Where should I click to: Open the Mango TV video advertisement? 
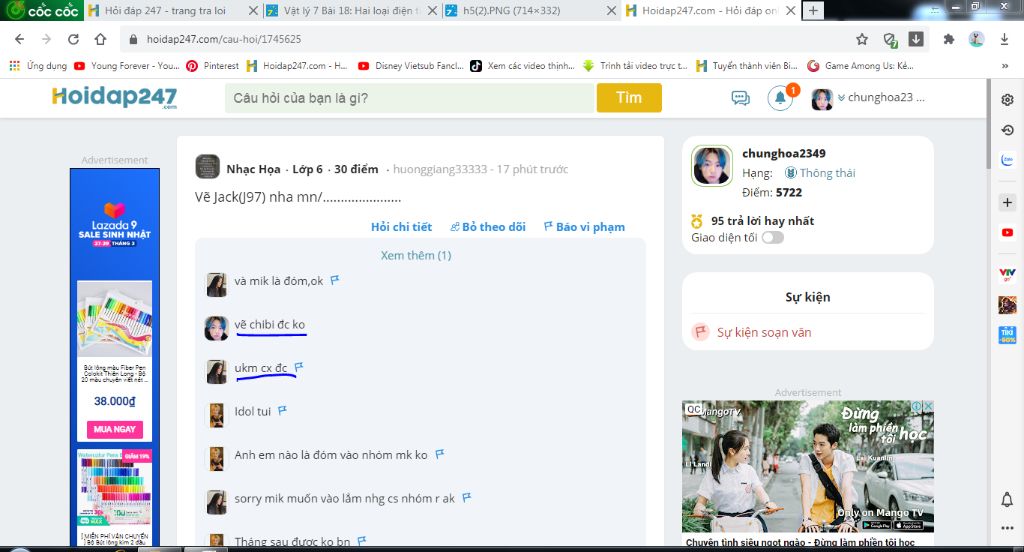[808, 466]
